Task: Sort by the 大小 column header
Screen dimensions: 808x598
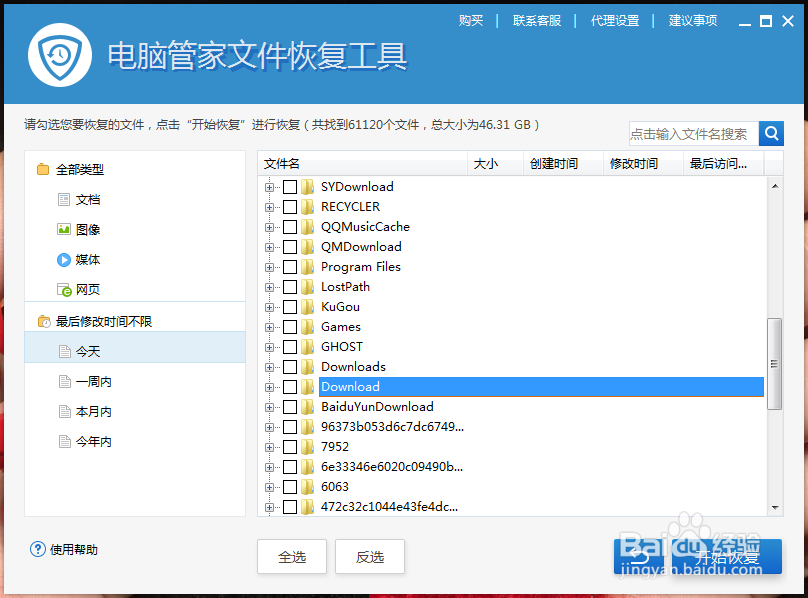Action: click(495, 164)
